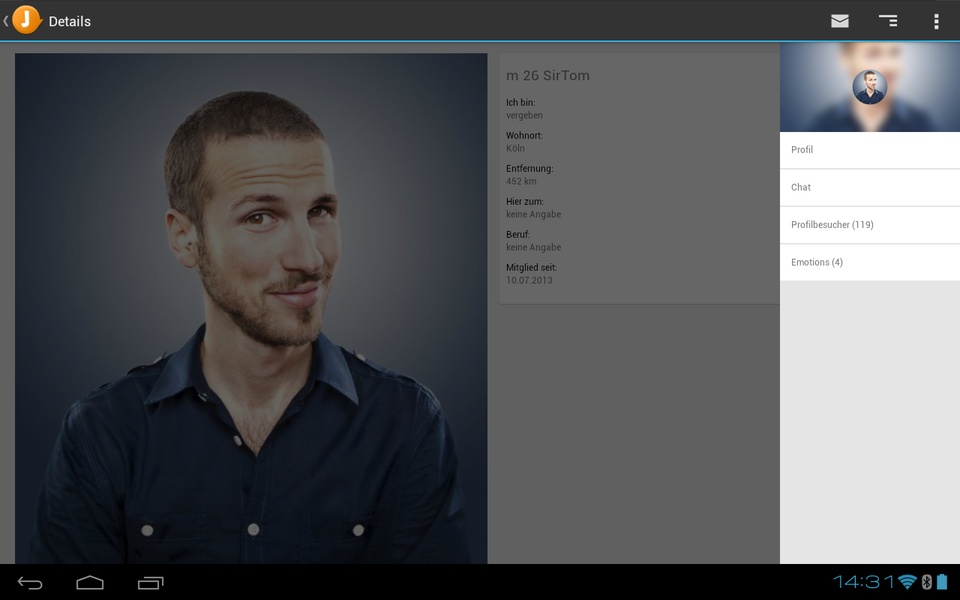This screenshot has width=960, height=600.
Task: Tap the battery status icon
Action: click(x=942, y=582)
